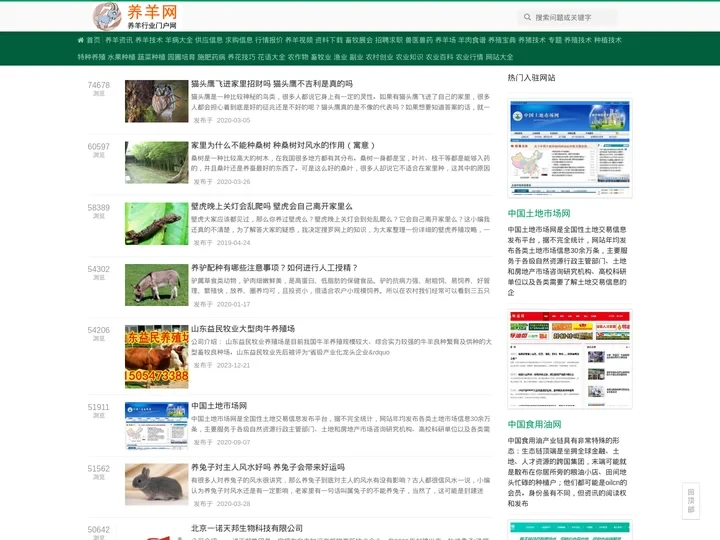This screenshot has width=720, height=540.
Task: Open article 家里为什么不能种桑树 title
Action: [x=283, y=145]
